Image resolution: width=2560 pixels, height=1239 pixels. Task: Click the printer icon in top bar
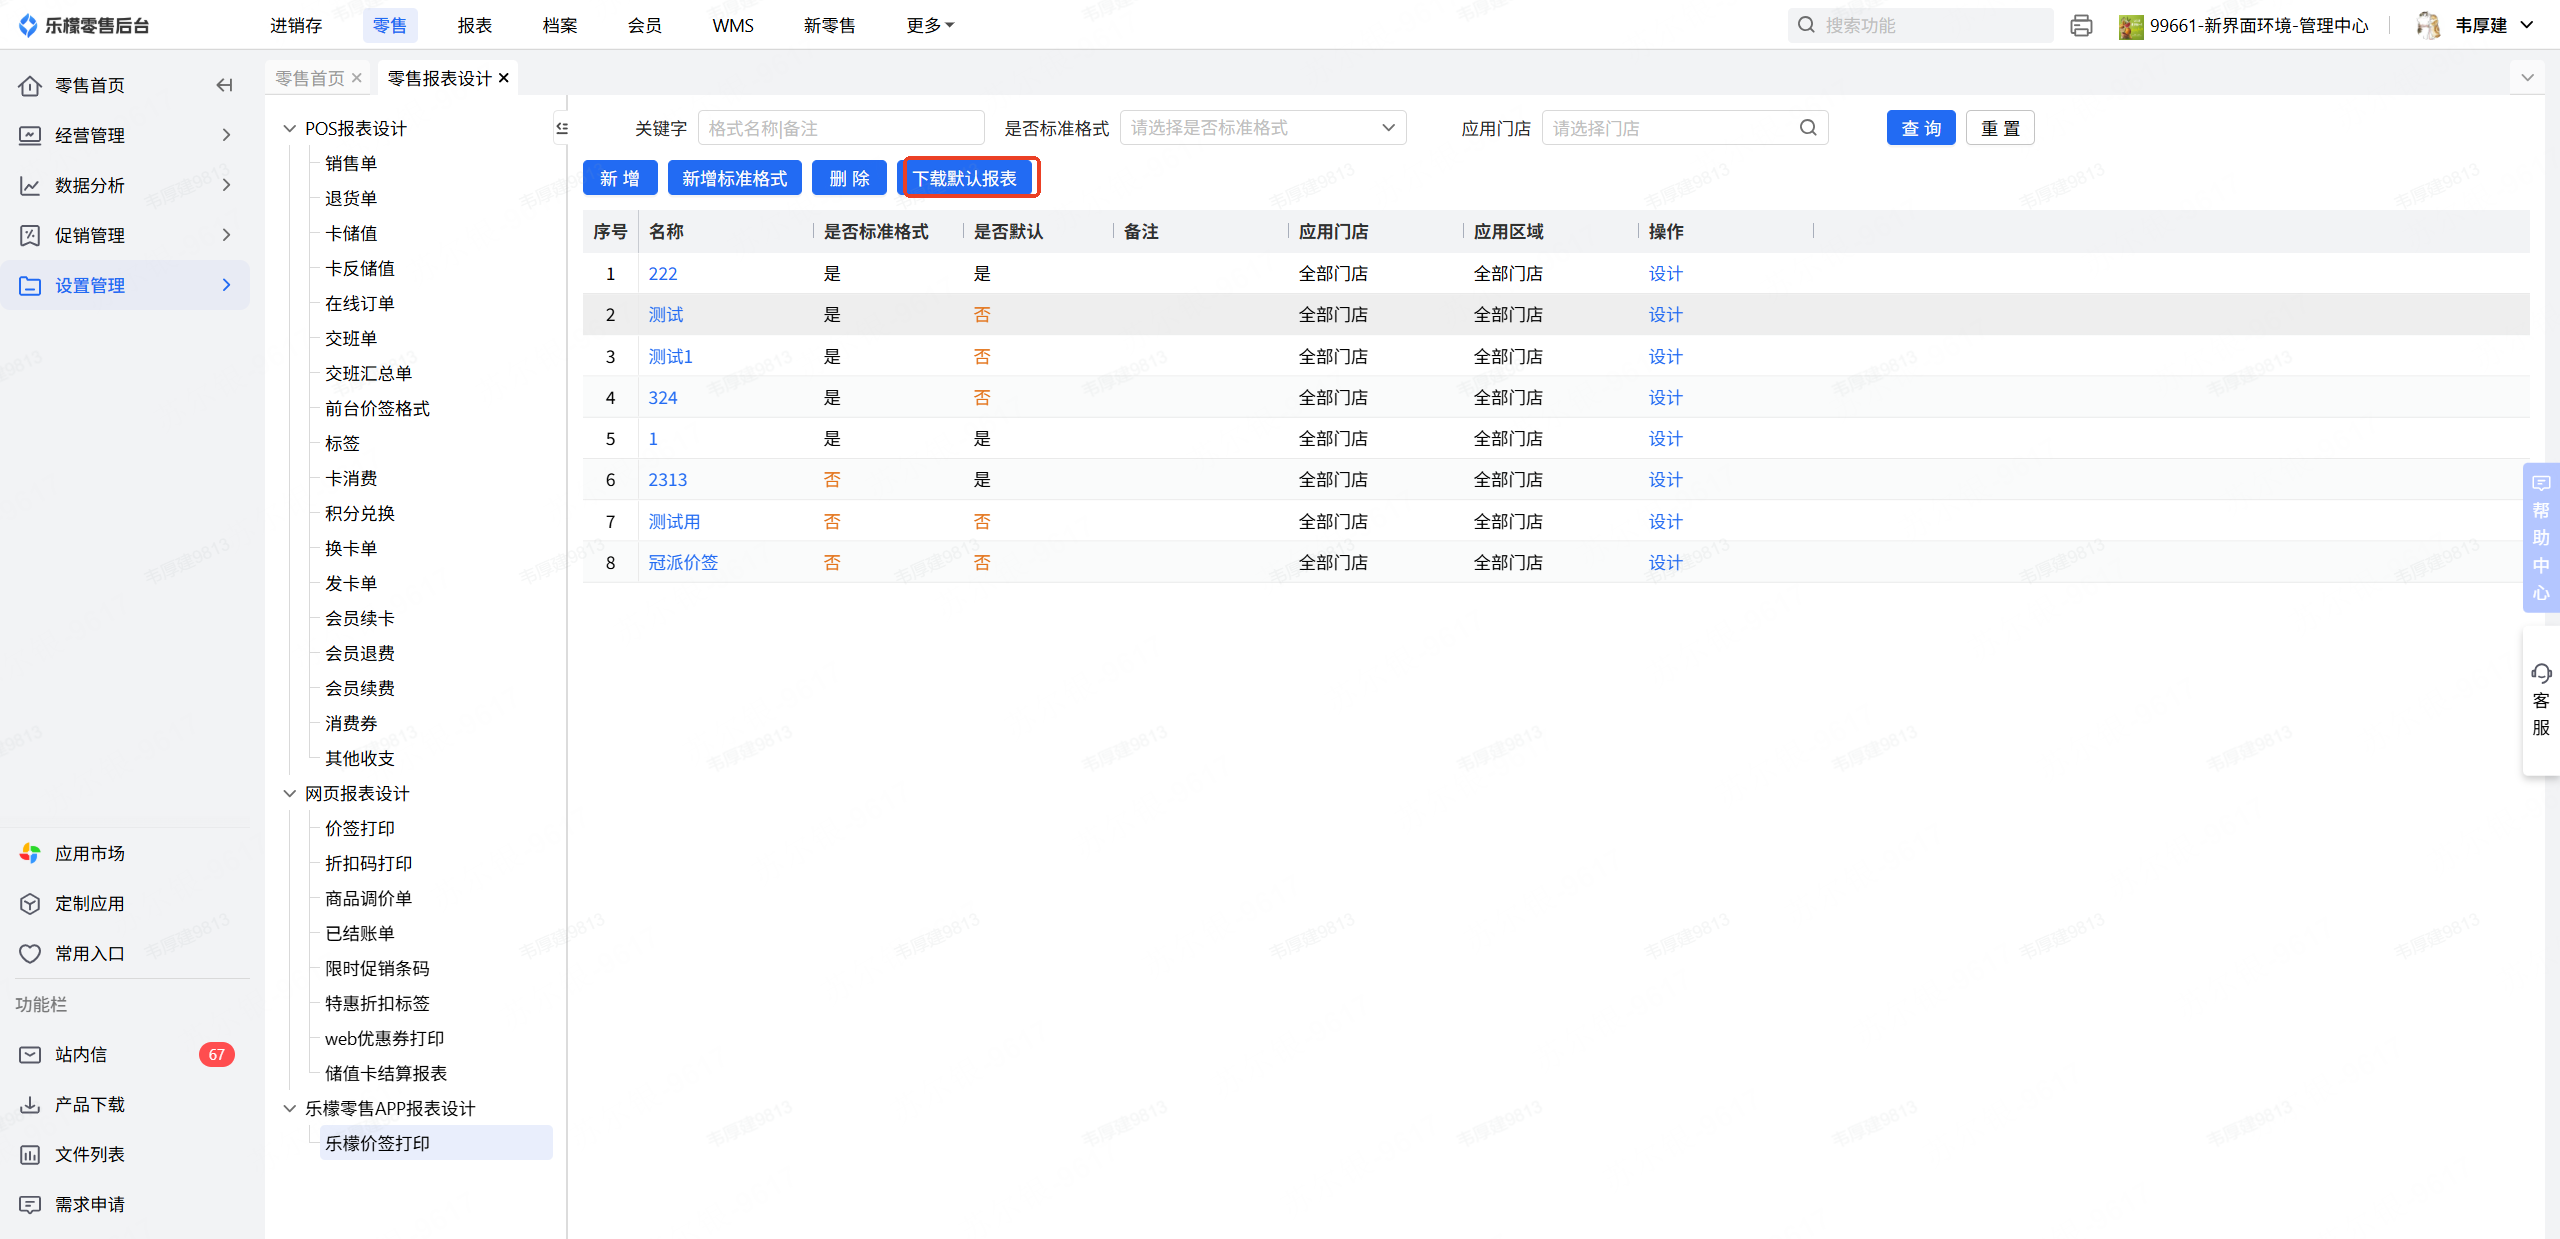tap(2081, 26)
